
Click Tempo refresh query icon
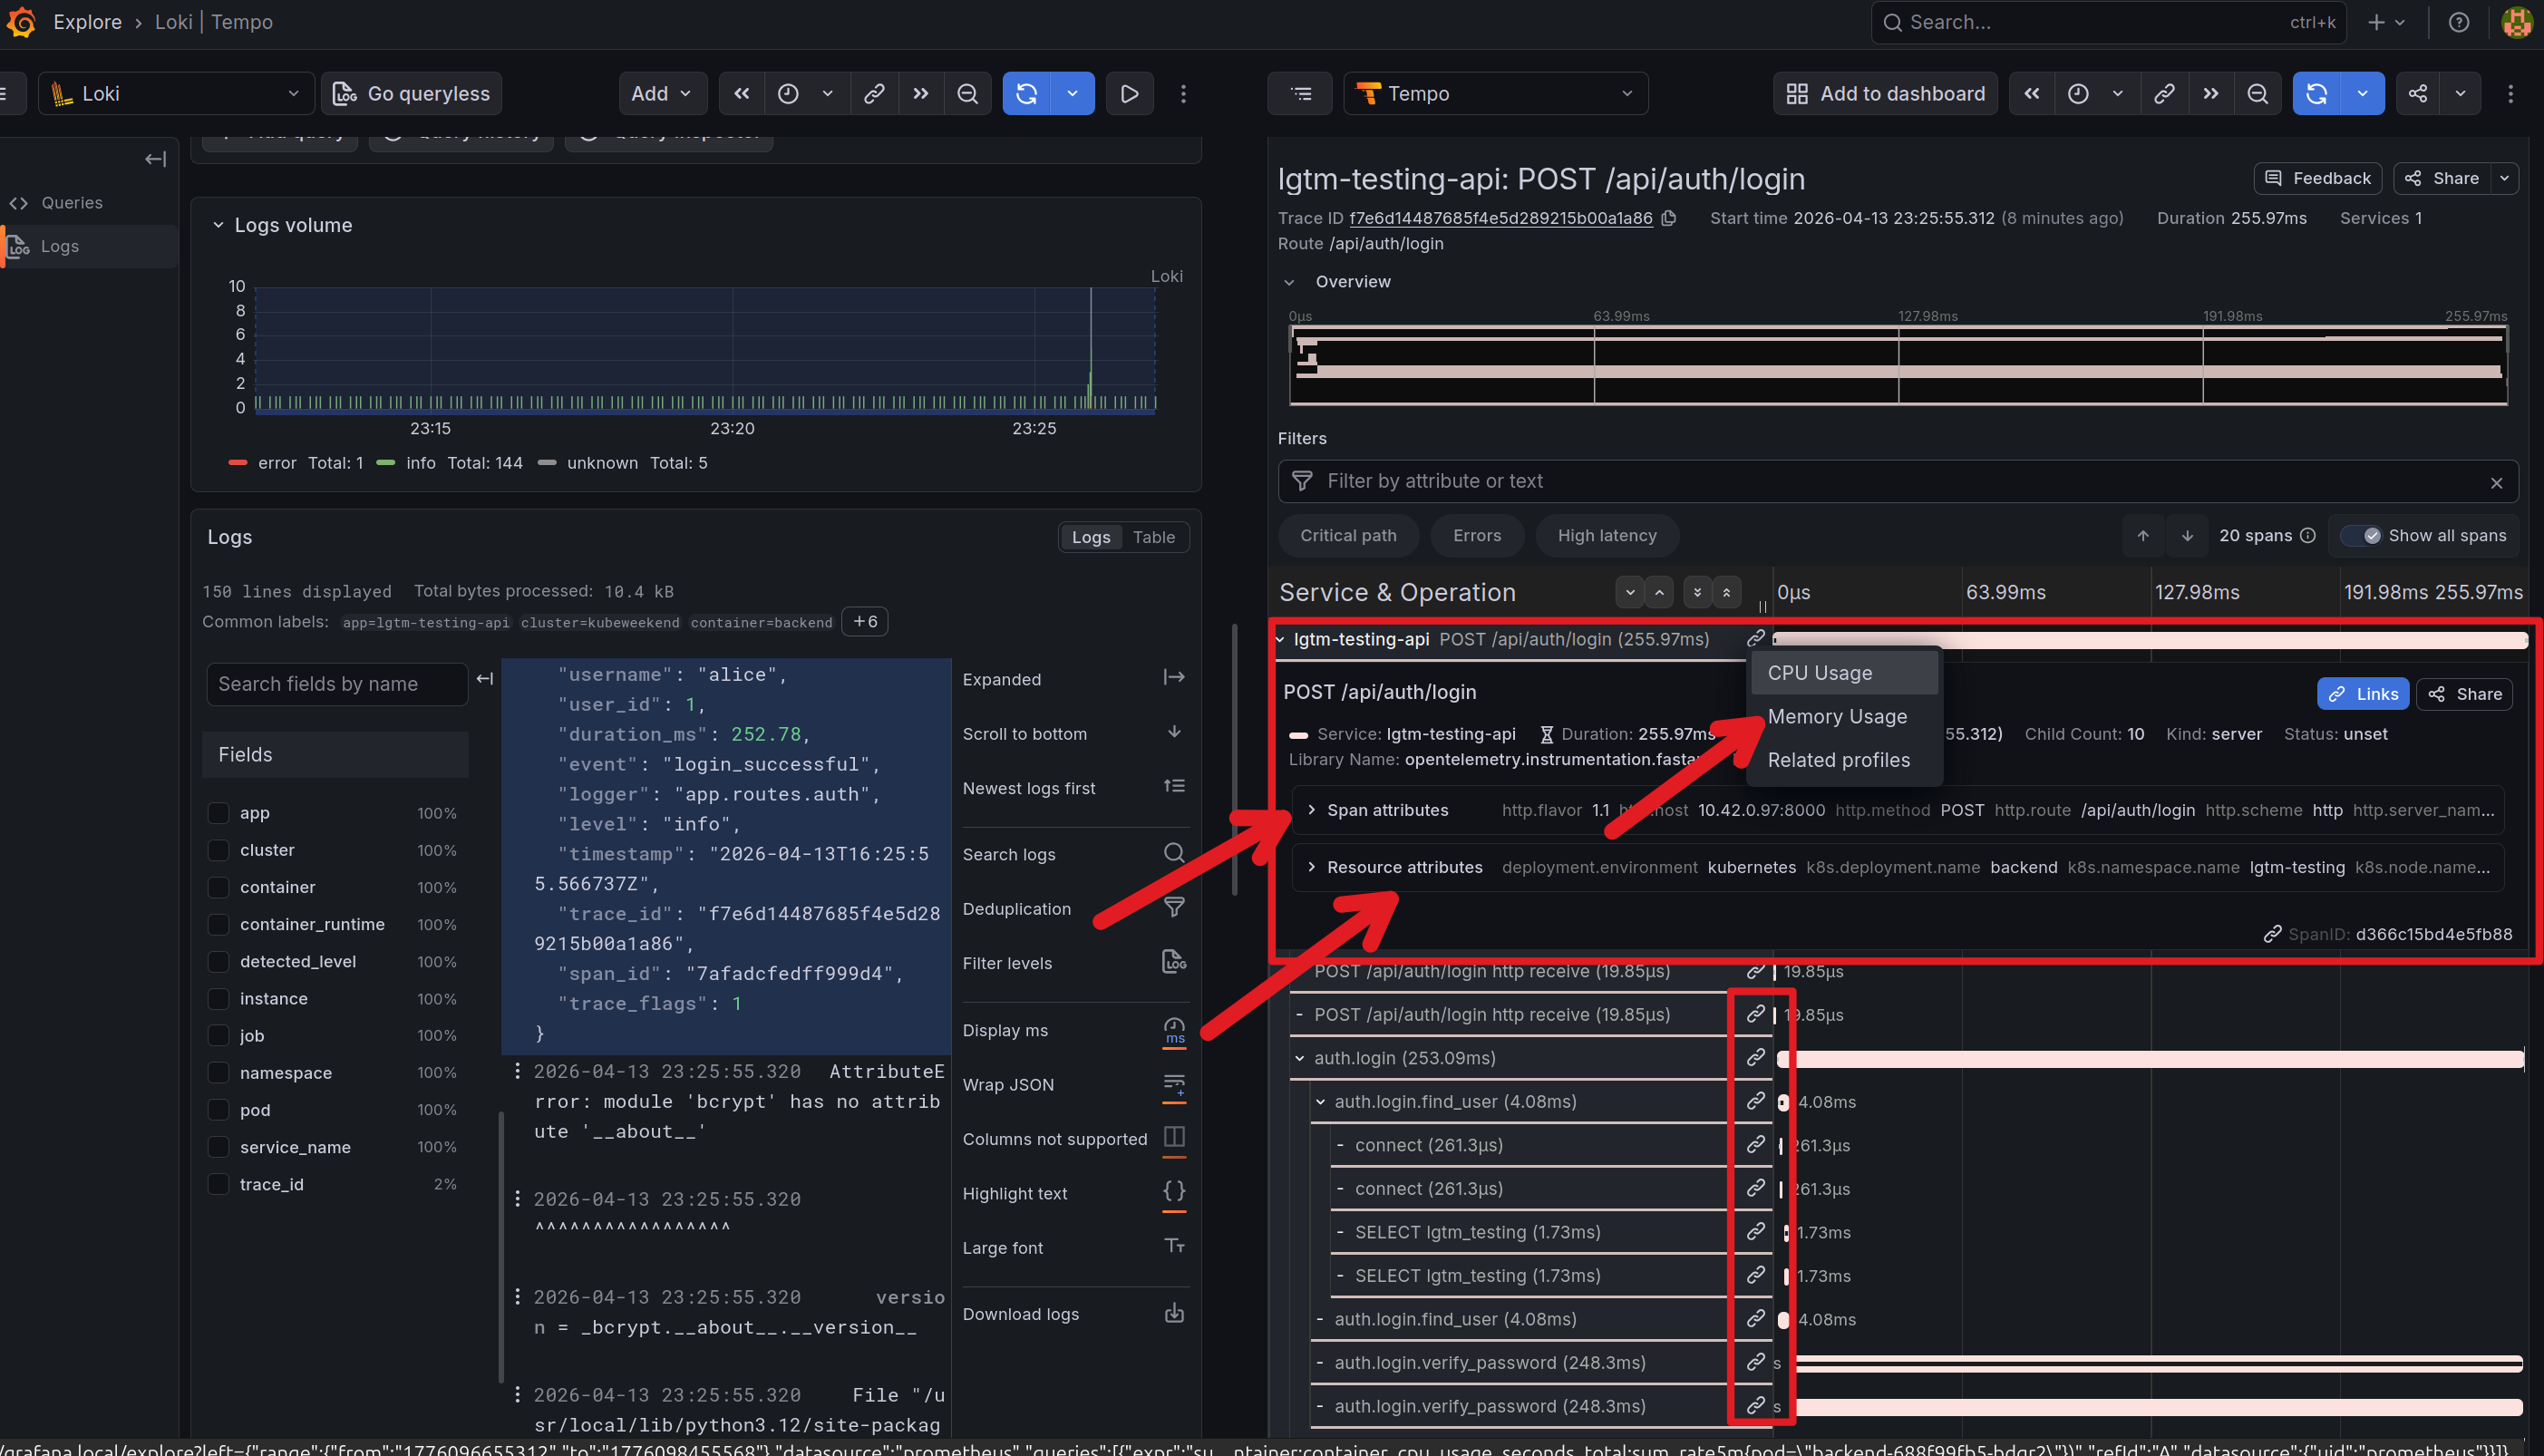point(2316,94)
